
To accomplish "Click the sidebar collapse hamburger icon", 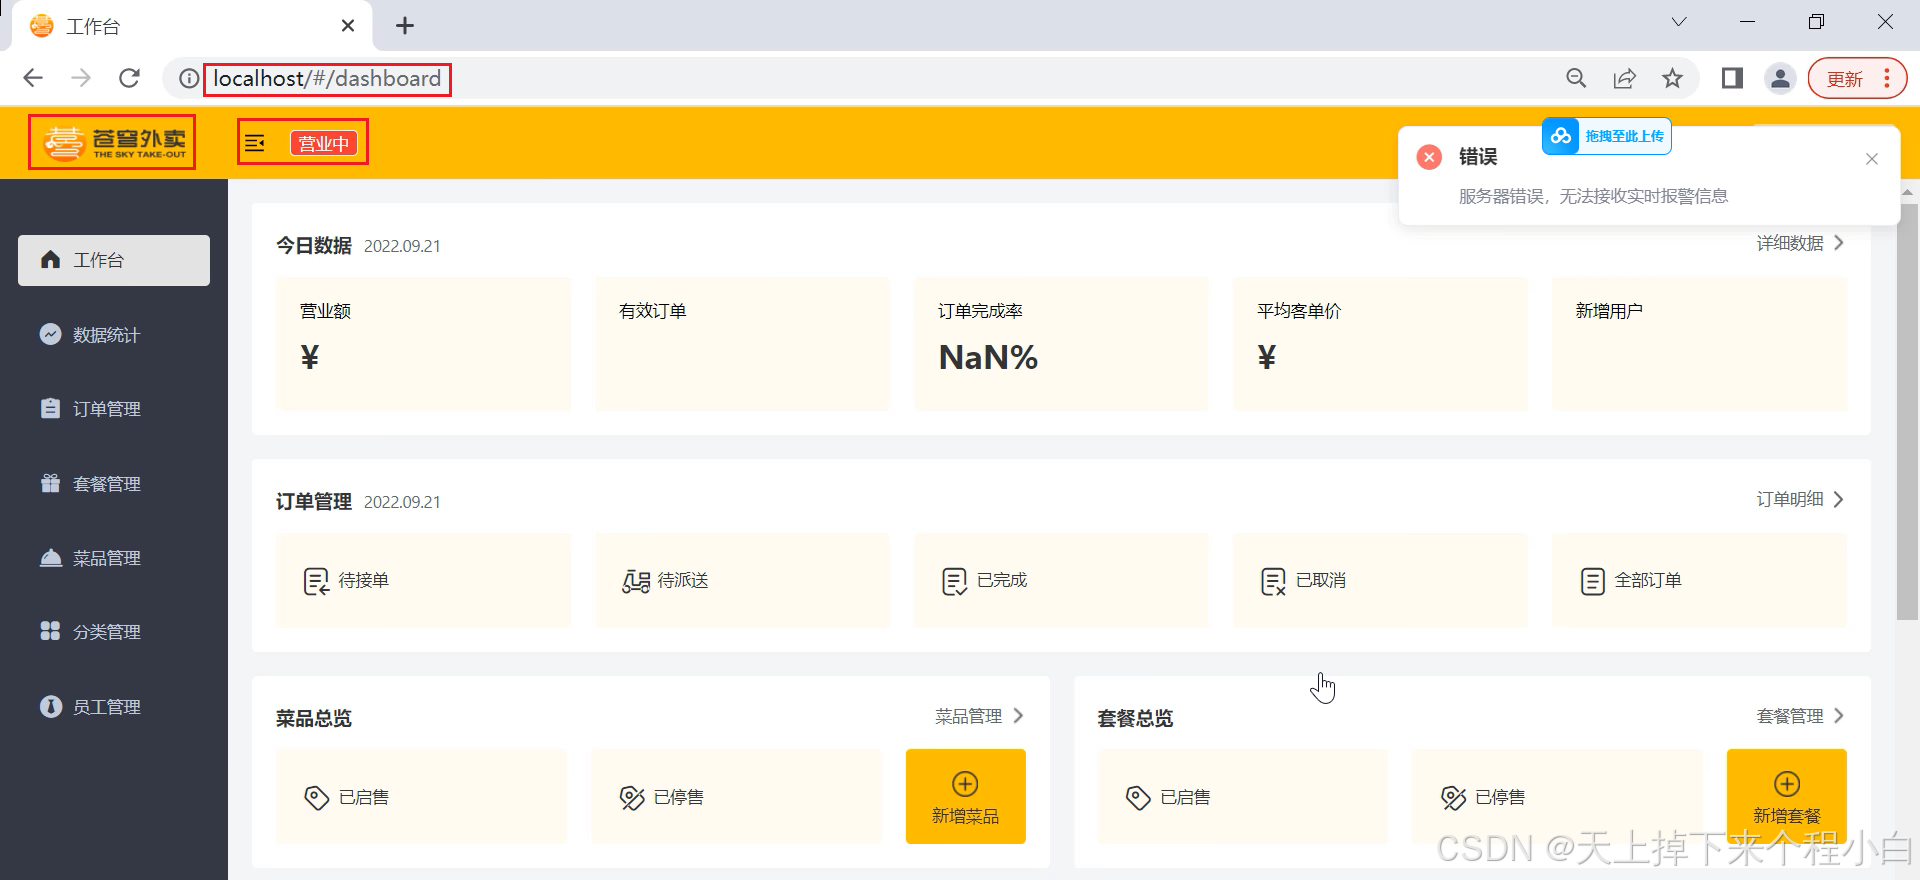I will (255, 143).
